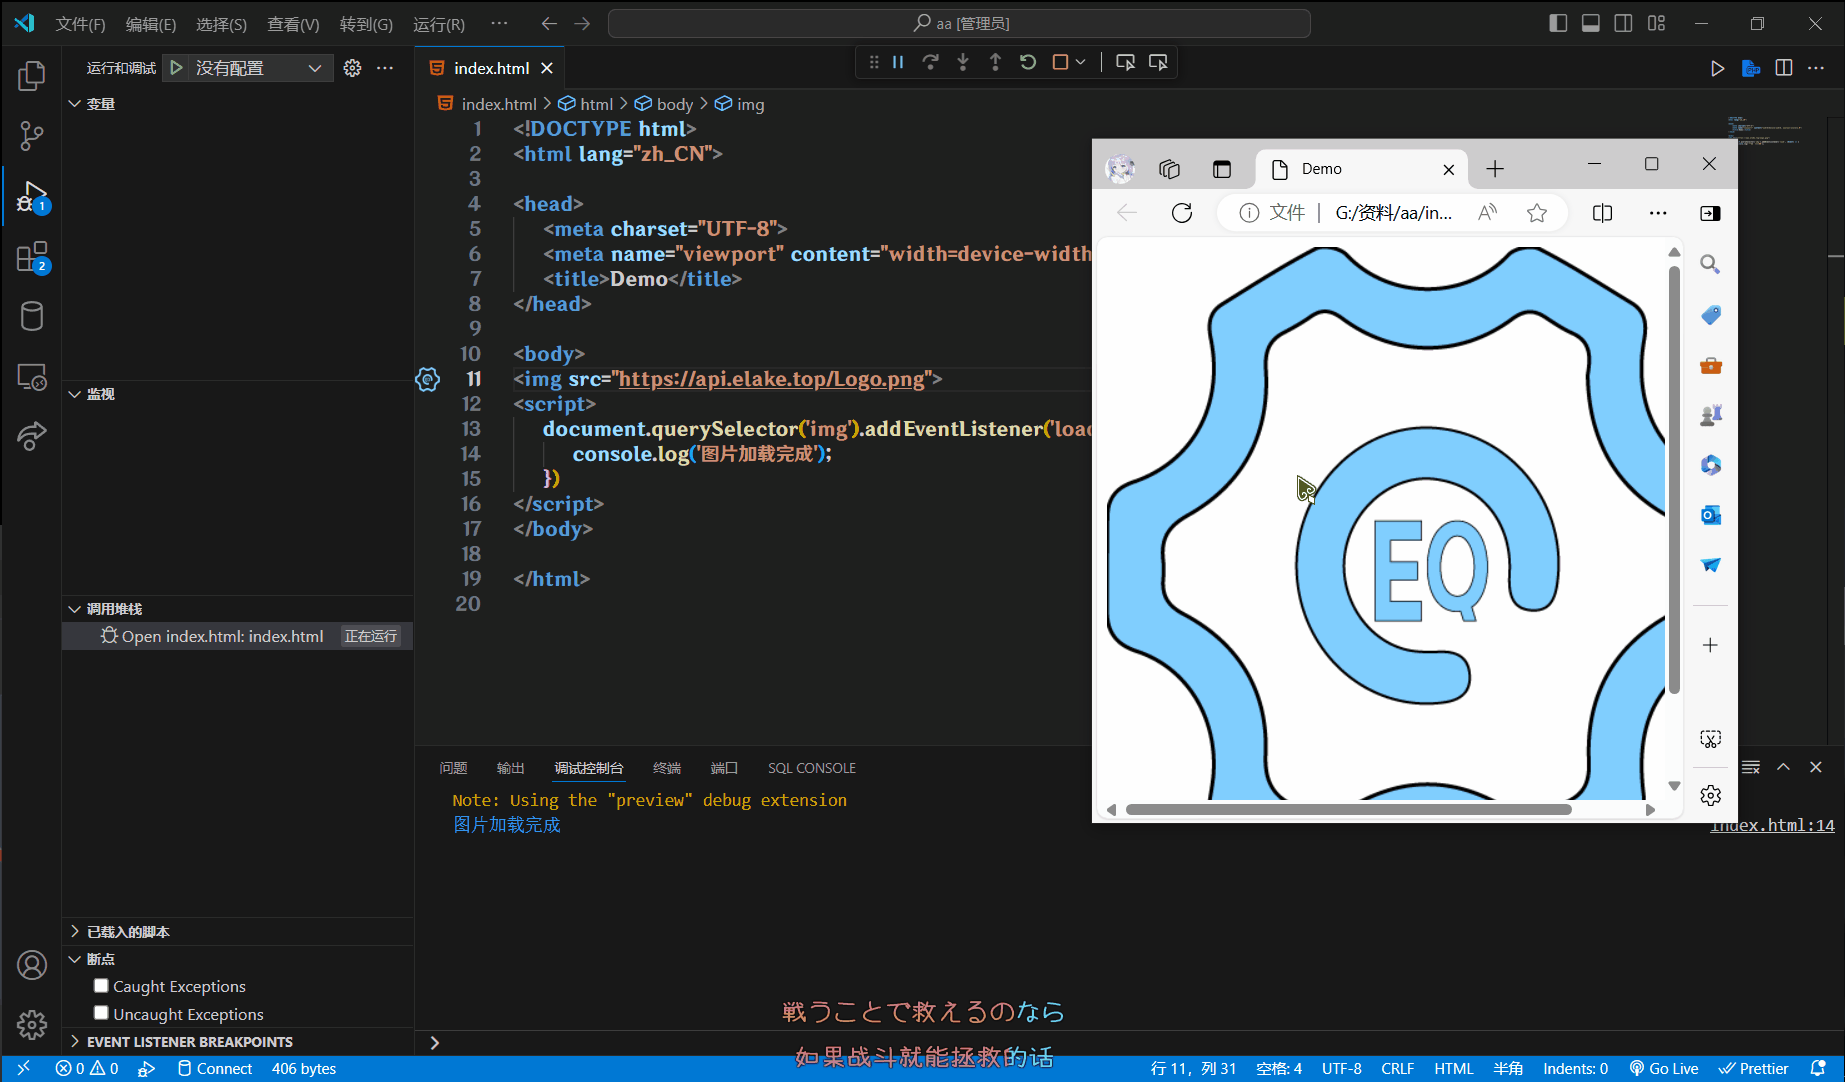Open the Explorer view in activity bar
This screenshot has width=1845, height=1082.
pyautogui.click(x=32, y=76)
